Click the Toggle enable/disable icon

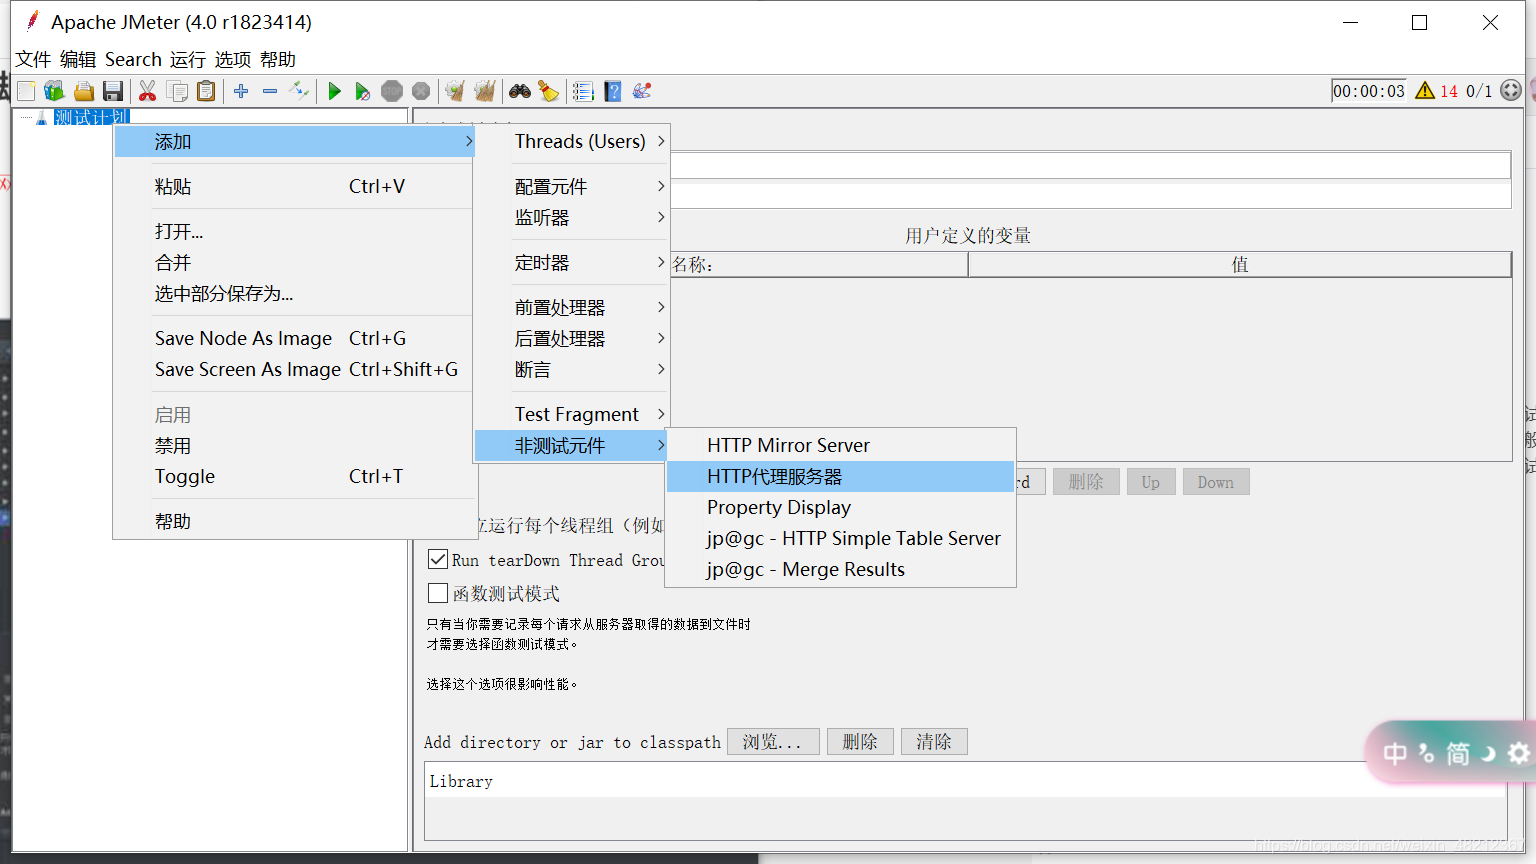click(299, 91)
